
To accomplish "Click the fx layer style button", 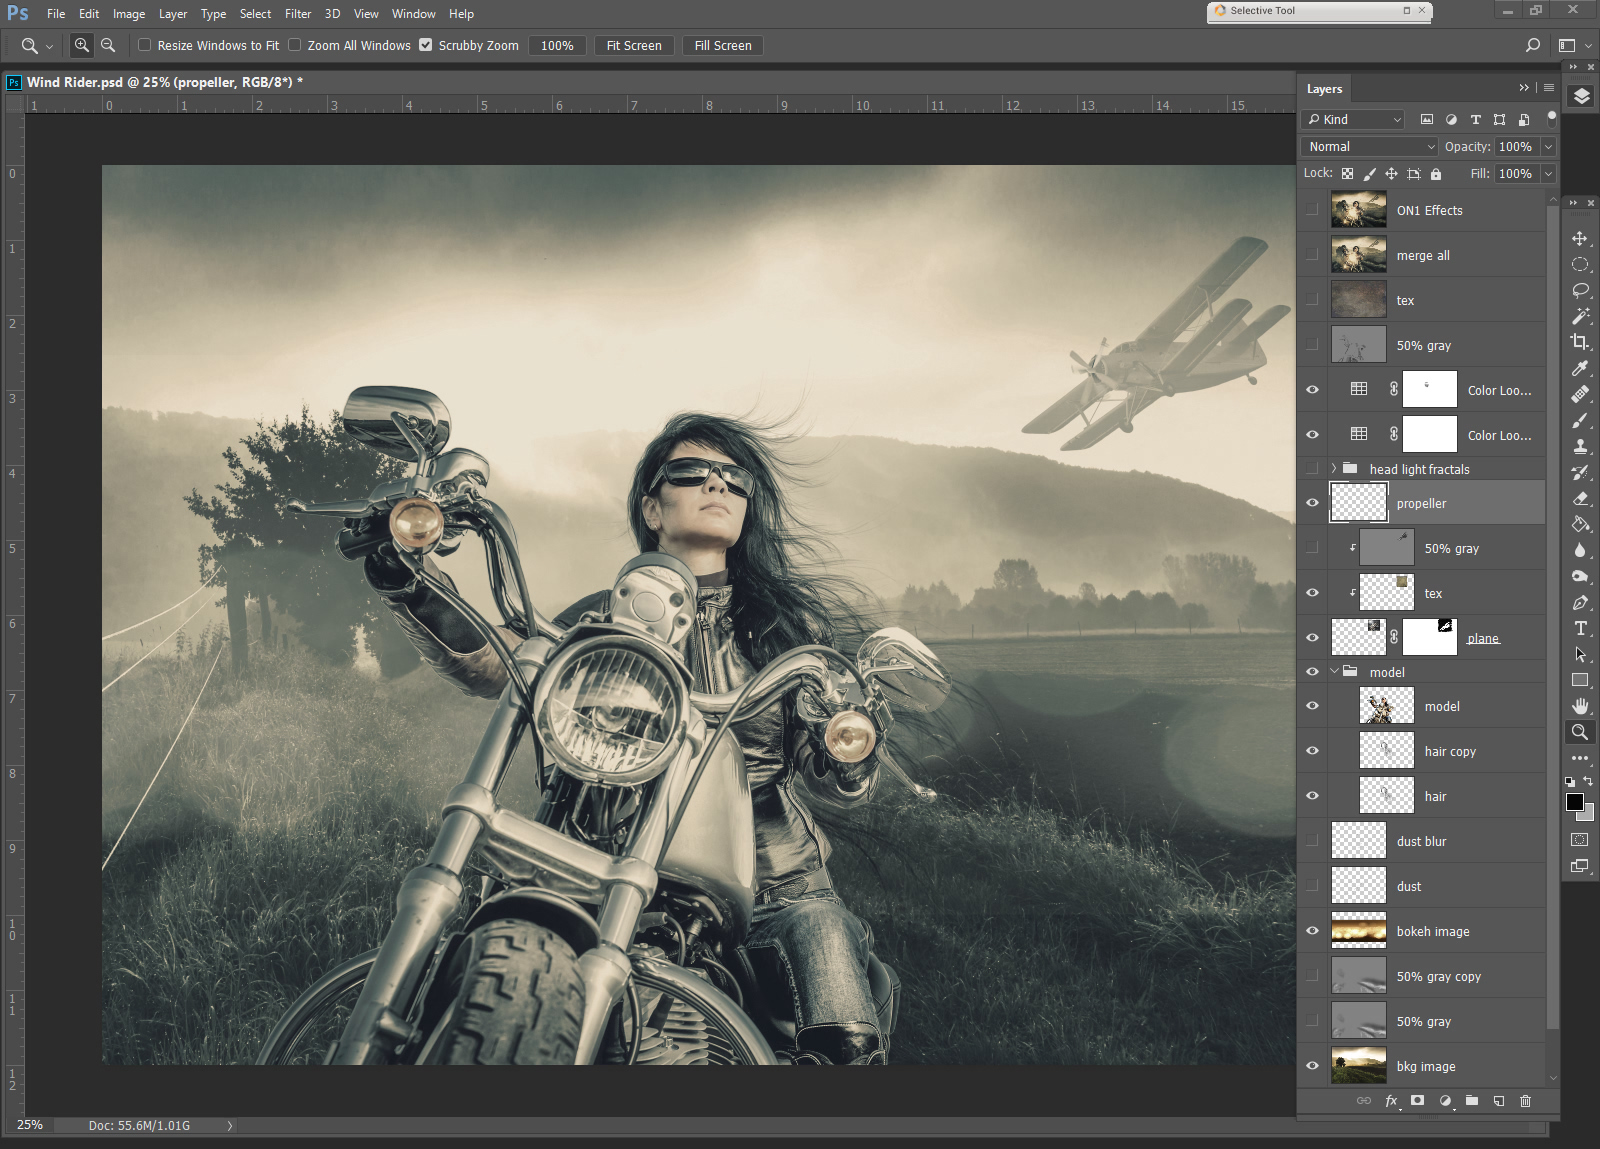I will tap(1391, 1101).
